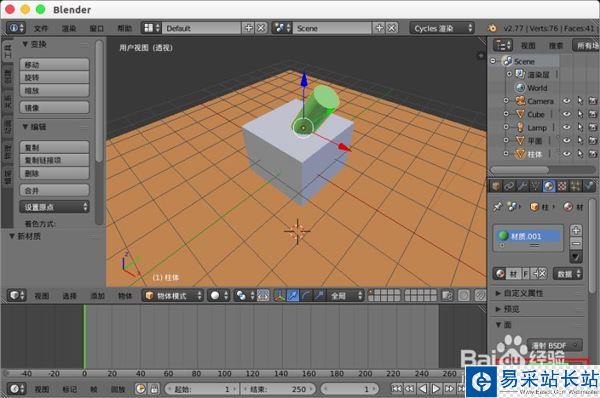Delete the Default screen layout
This screenshot has height=398, width=600.
(261, 28)
